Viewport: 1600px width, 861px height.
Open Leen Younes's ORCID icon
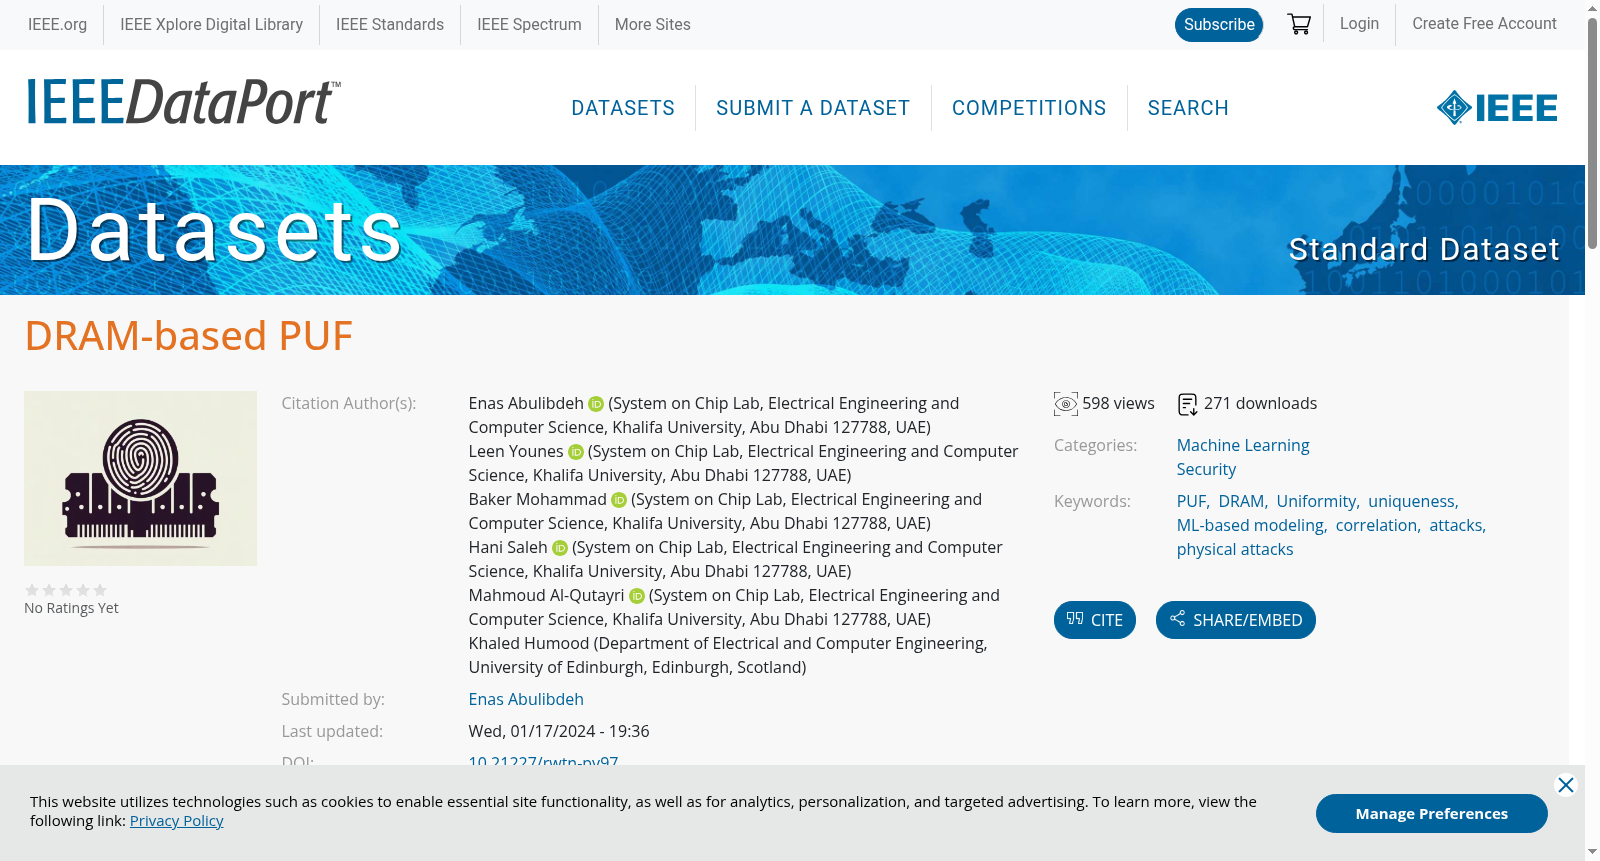pyautogui.click(x=576, y=452)
